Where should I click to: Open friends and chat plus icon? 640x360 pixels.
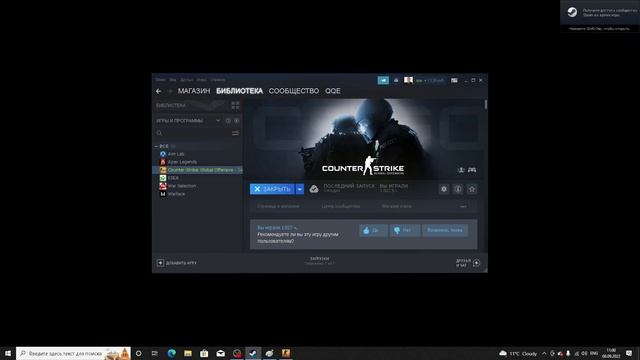coord(476,263)
